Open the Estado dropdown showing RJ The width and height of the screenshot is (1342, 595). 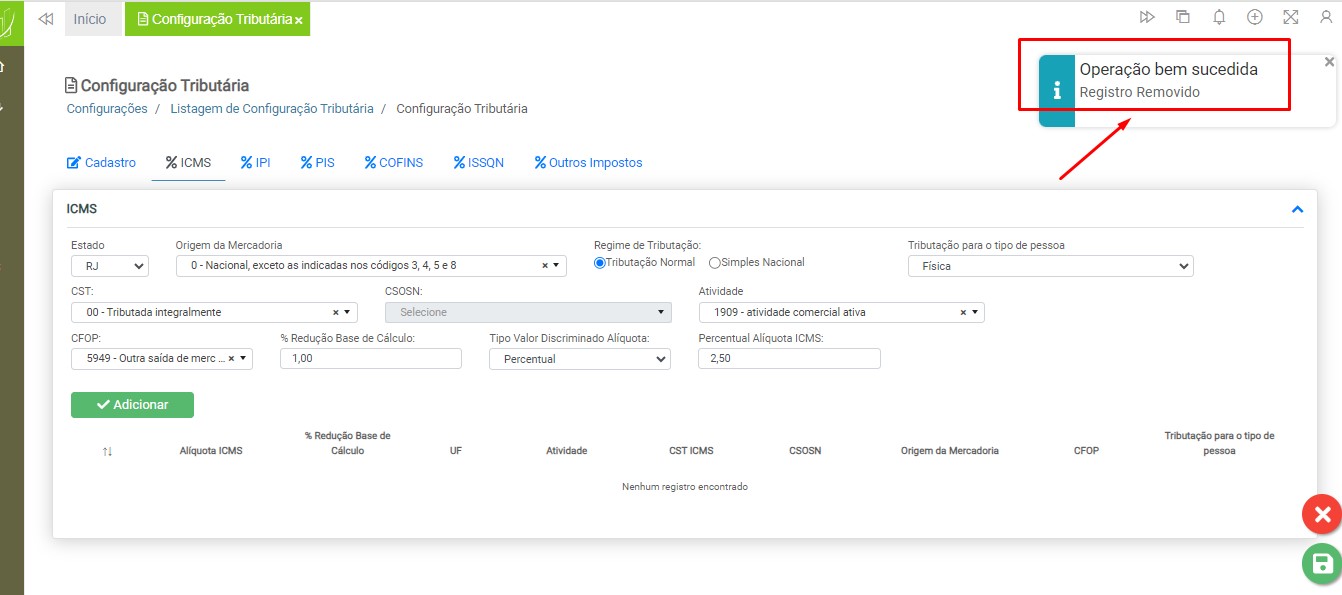click(110, 266)
